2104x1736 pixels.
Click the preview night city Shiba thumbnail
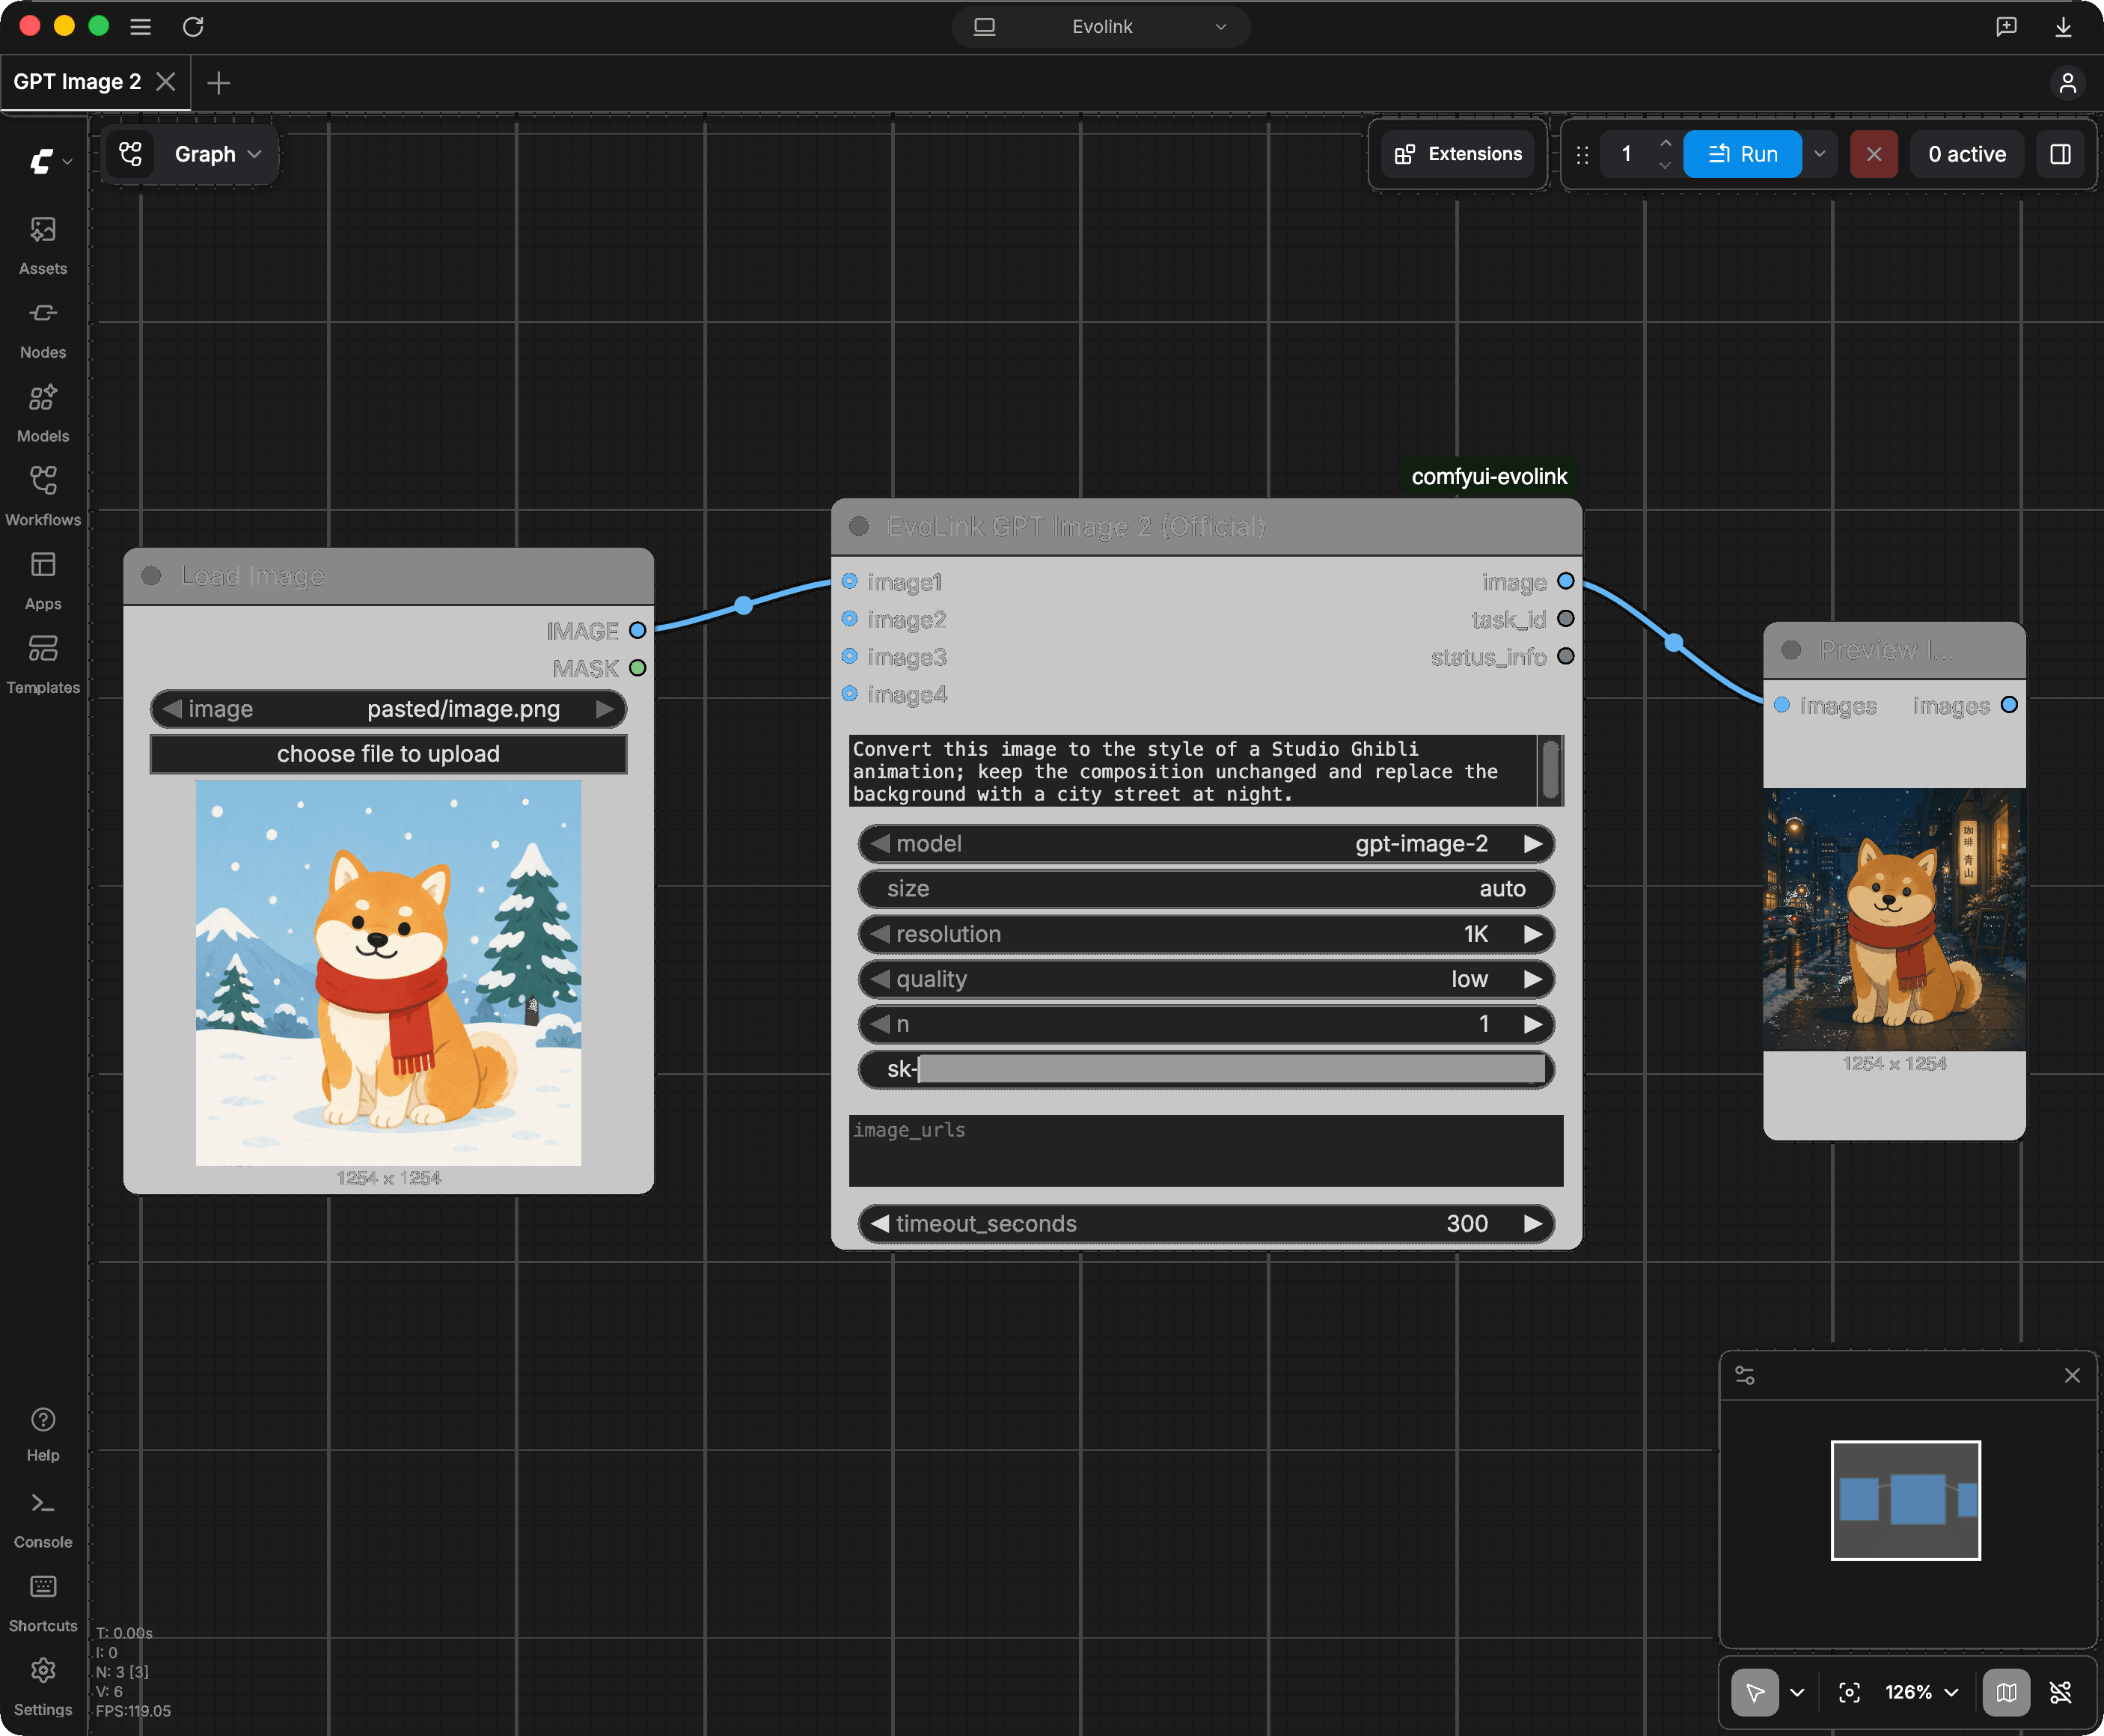1894,919
